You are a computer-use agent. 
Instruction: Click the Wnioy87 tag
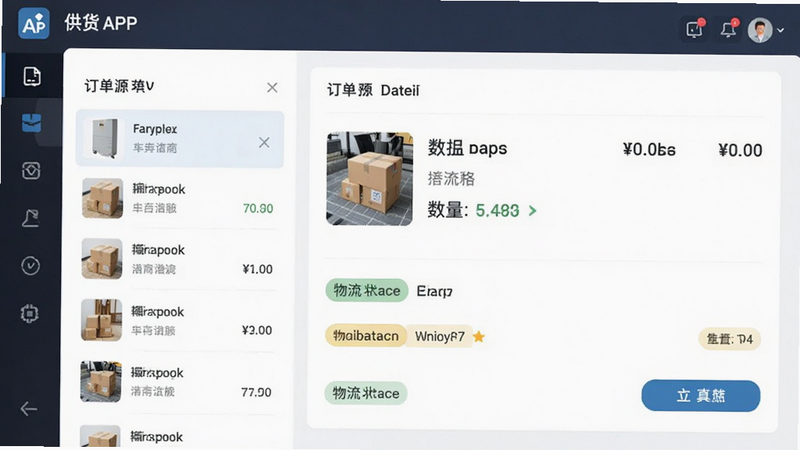pyautogui.click(x=440, y=337)
